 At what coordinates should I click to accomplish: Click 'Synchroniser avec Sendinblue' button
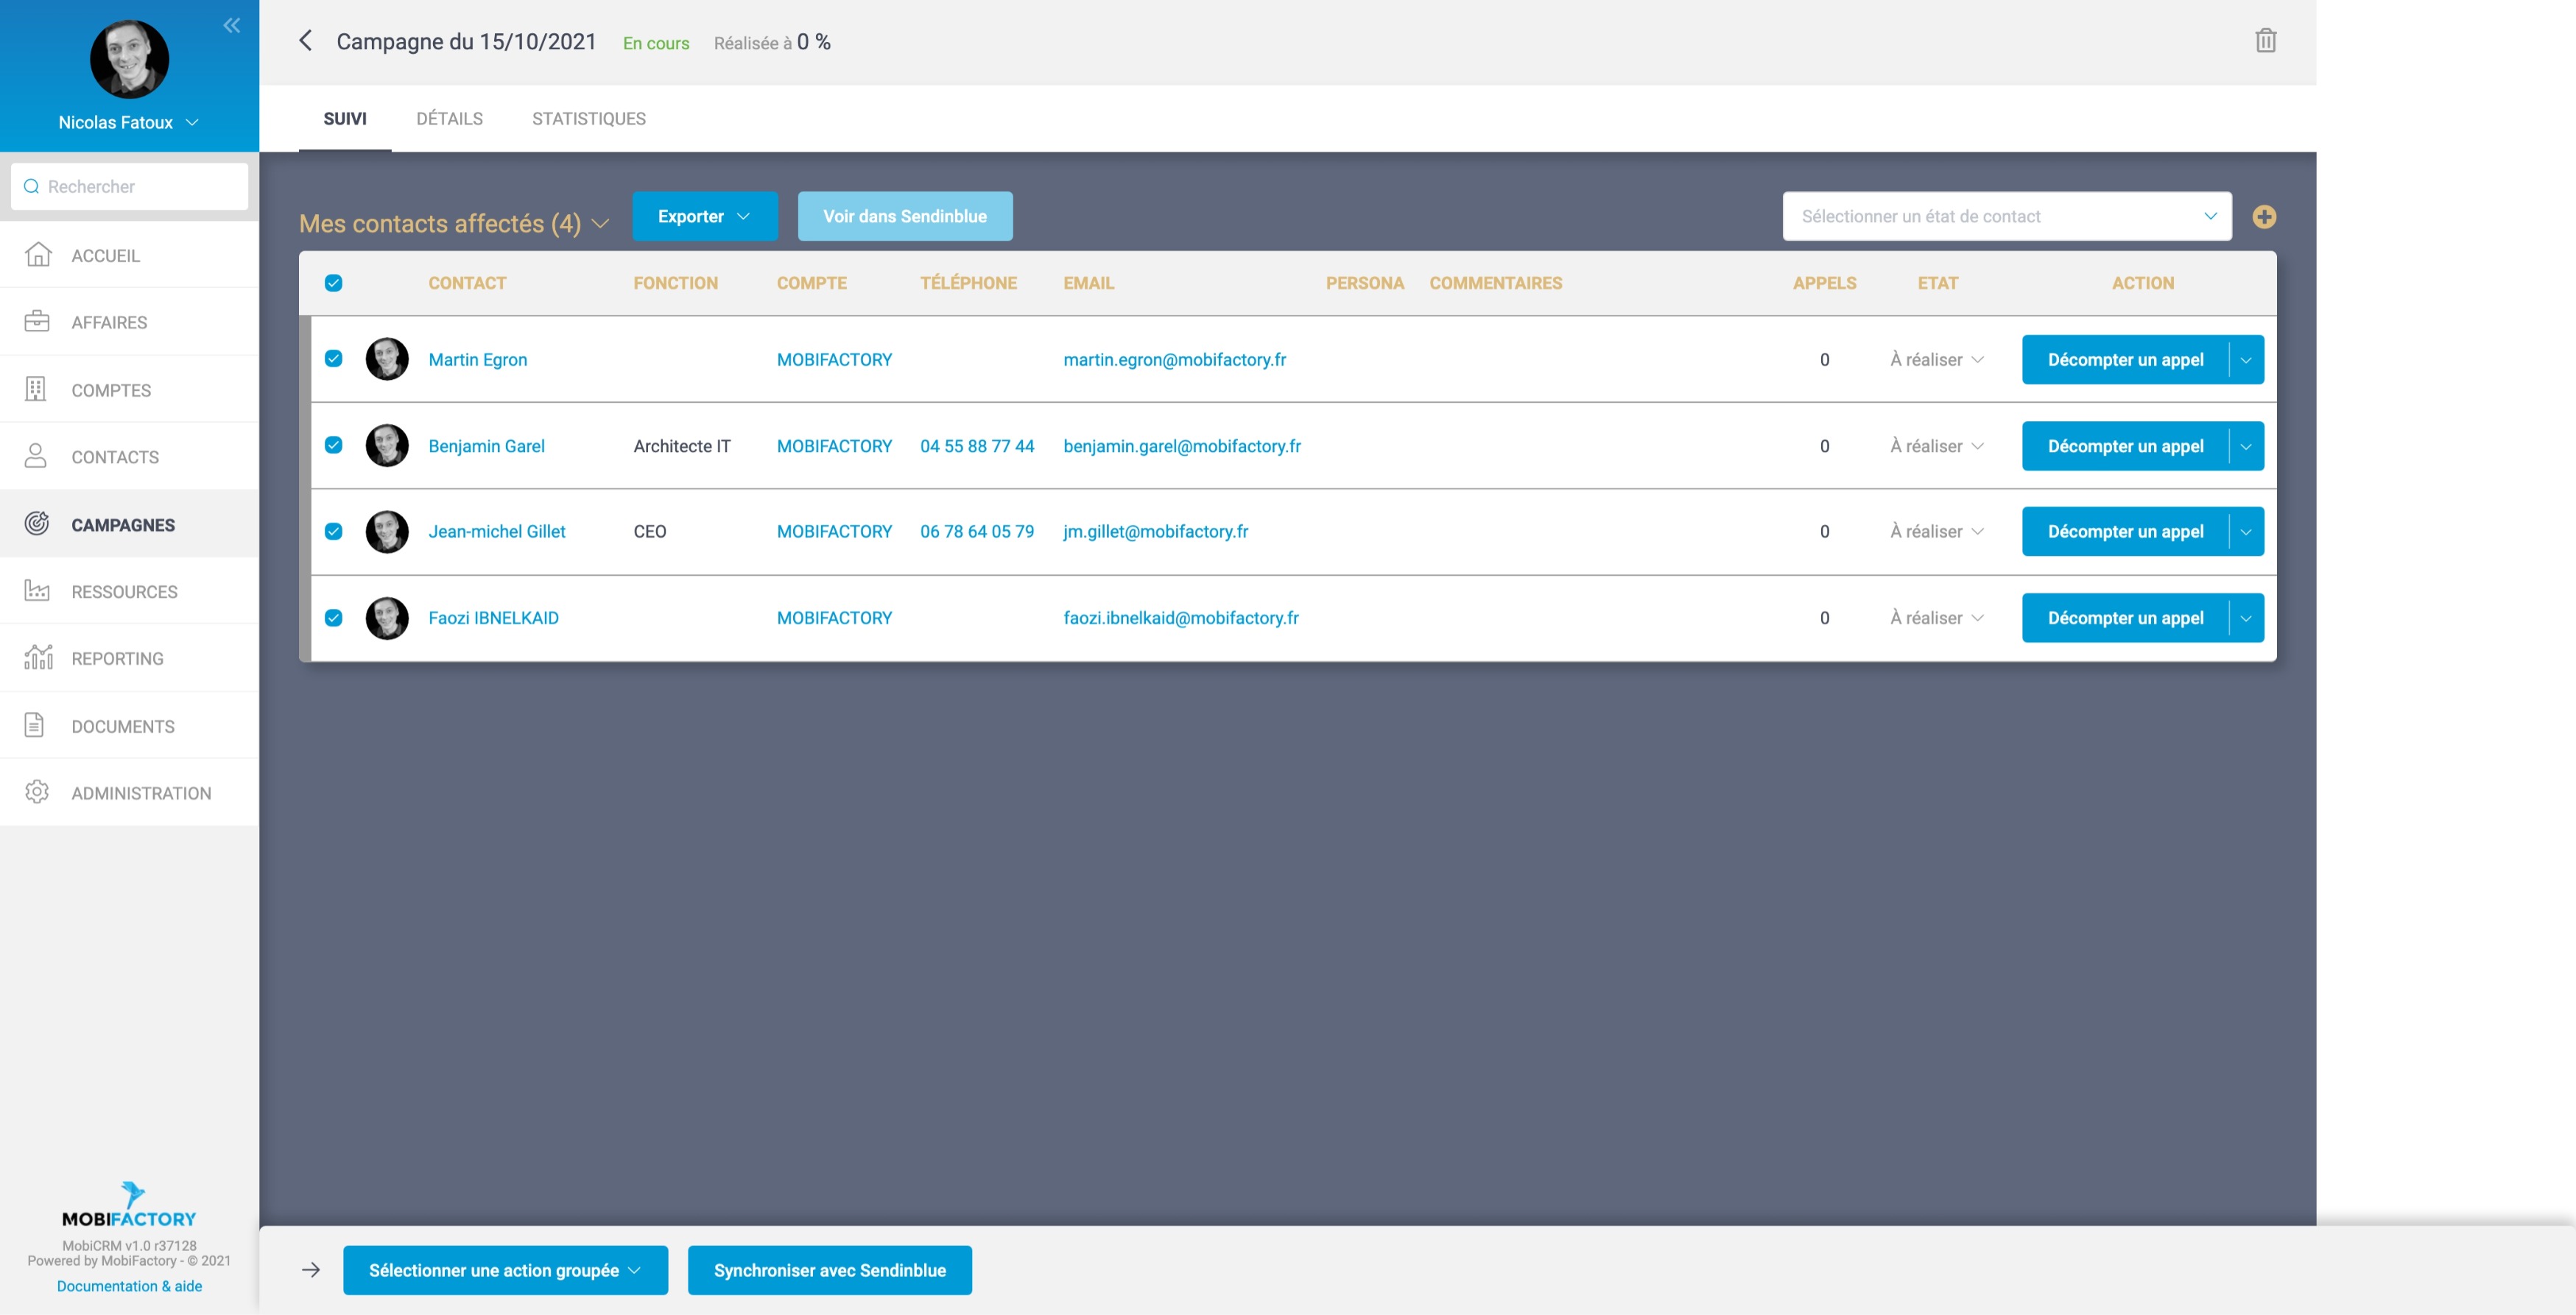click(829, 1270)
